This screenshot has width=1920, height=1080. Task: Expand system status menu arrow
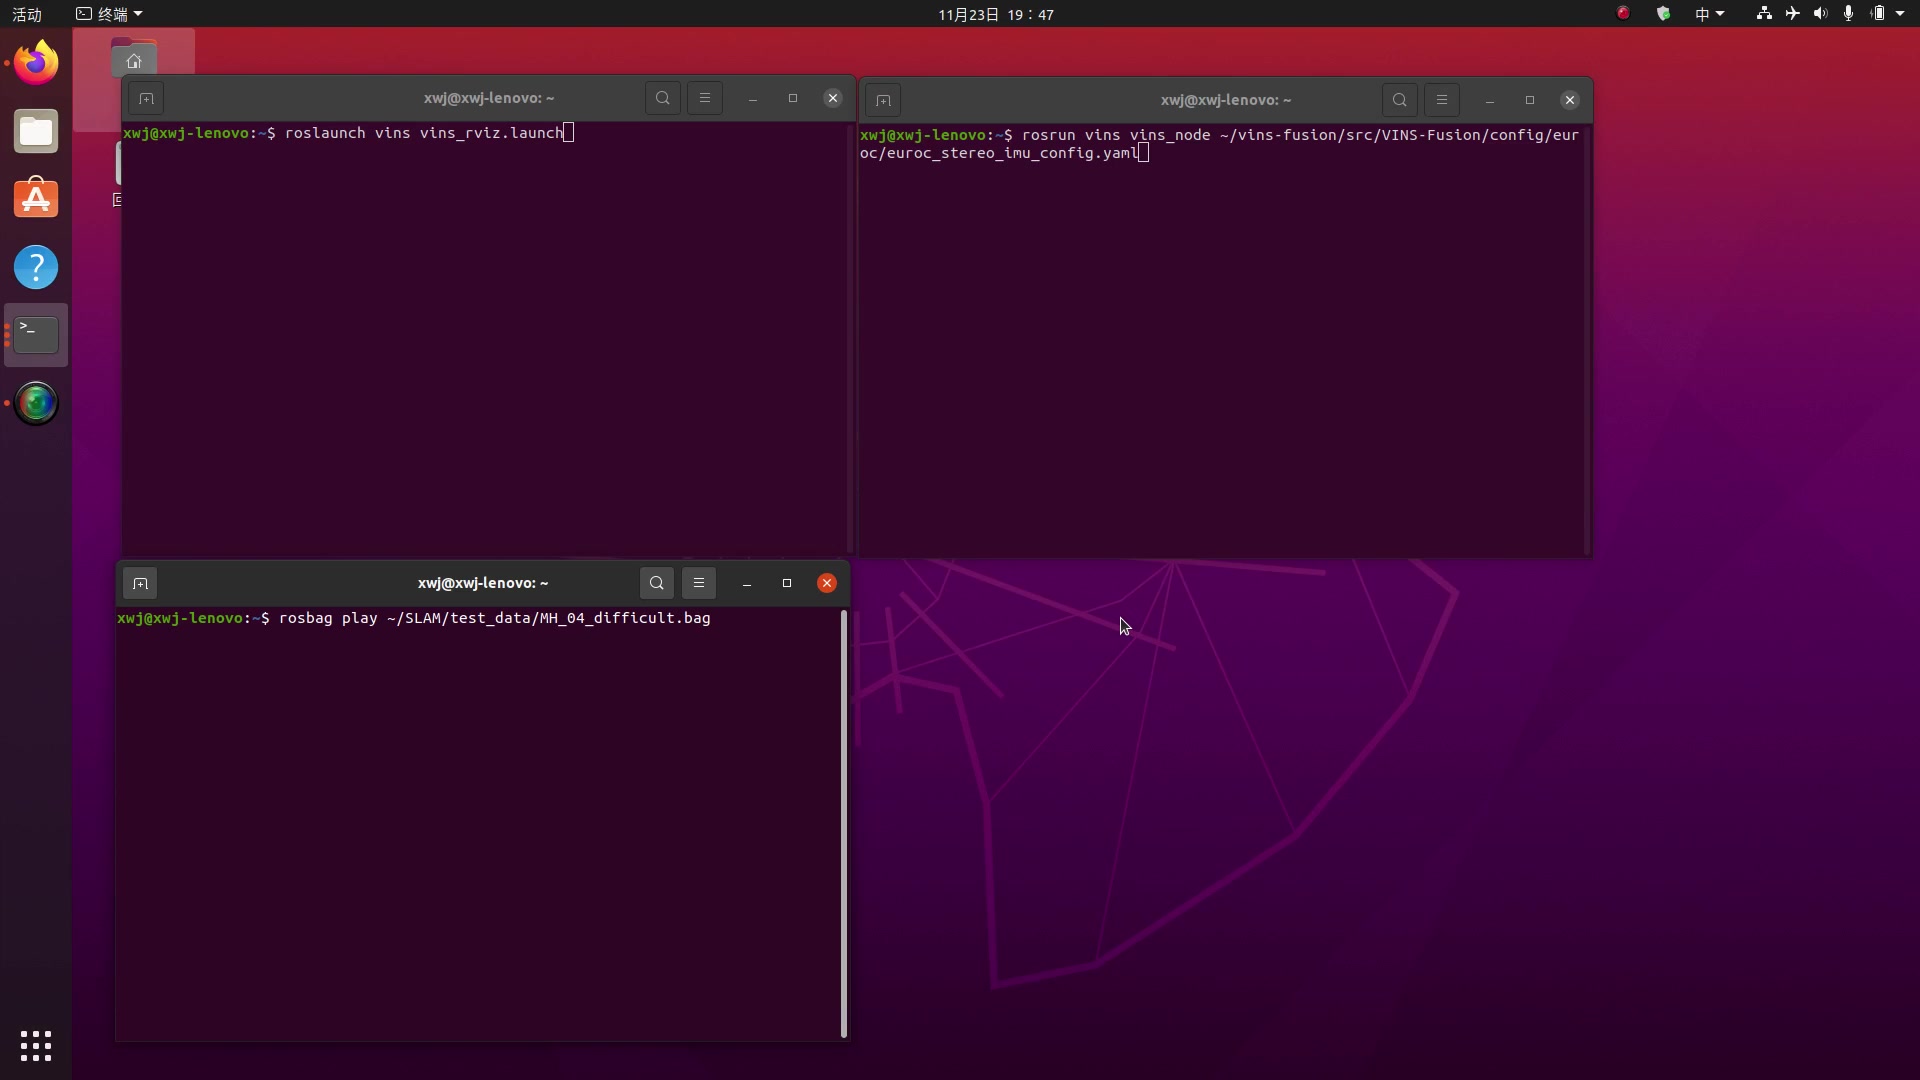click(x=1900, y=14)
